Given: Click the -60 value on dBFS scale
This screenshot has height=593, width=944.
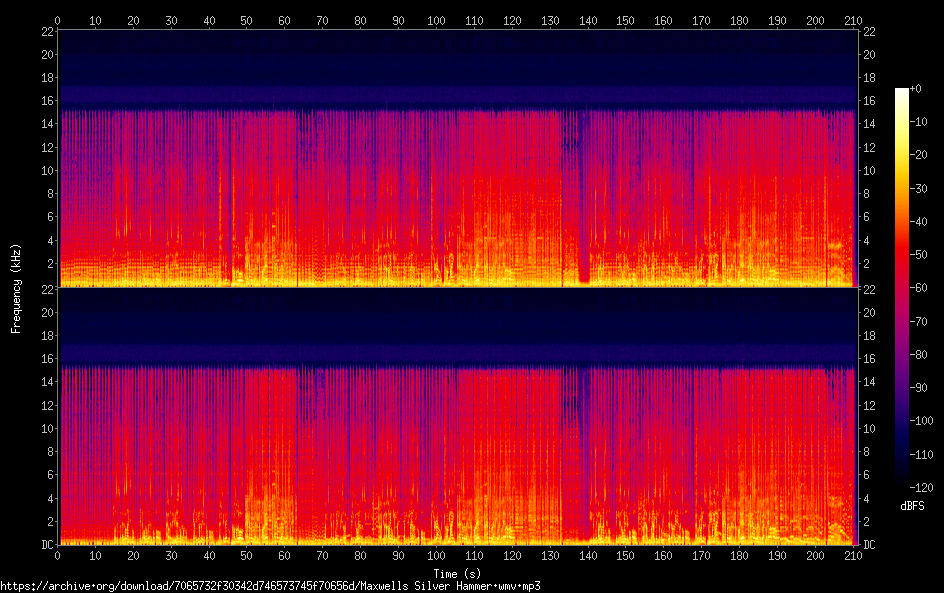Looking at the screenshot, I should click(919, 288).
